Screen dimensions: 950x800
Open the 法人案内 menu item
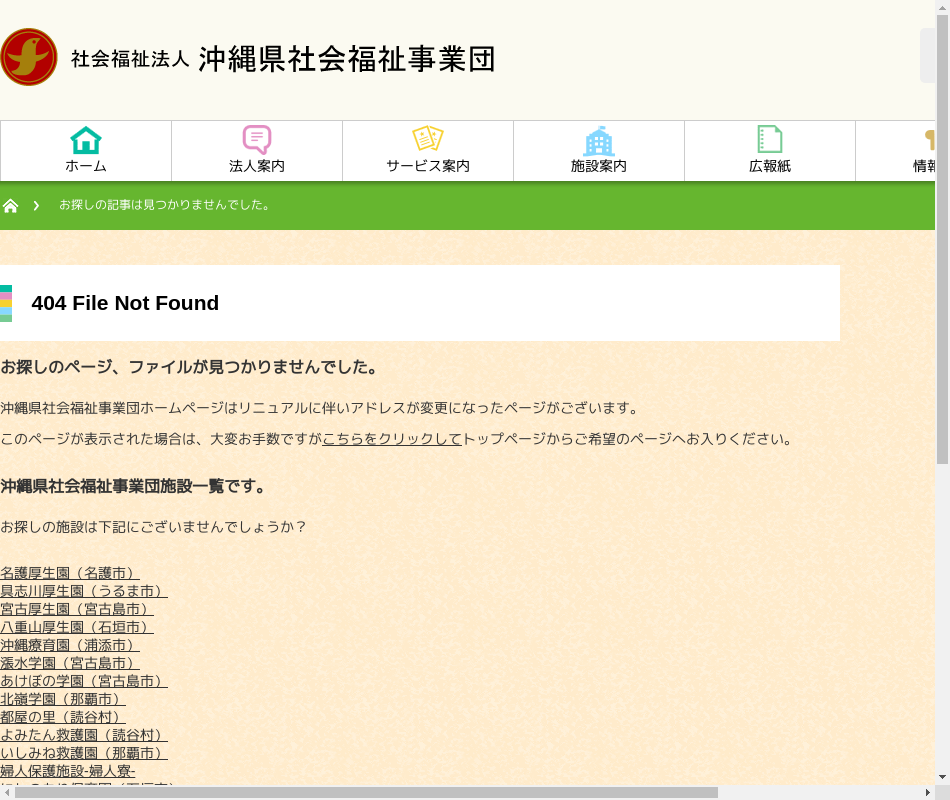pyautogui.click(x=257, y=166)
